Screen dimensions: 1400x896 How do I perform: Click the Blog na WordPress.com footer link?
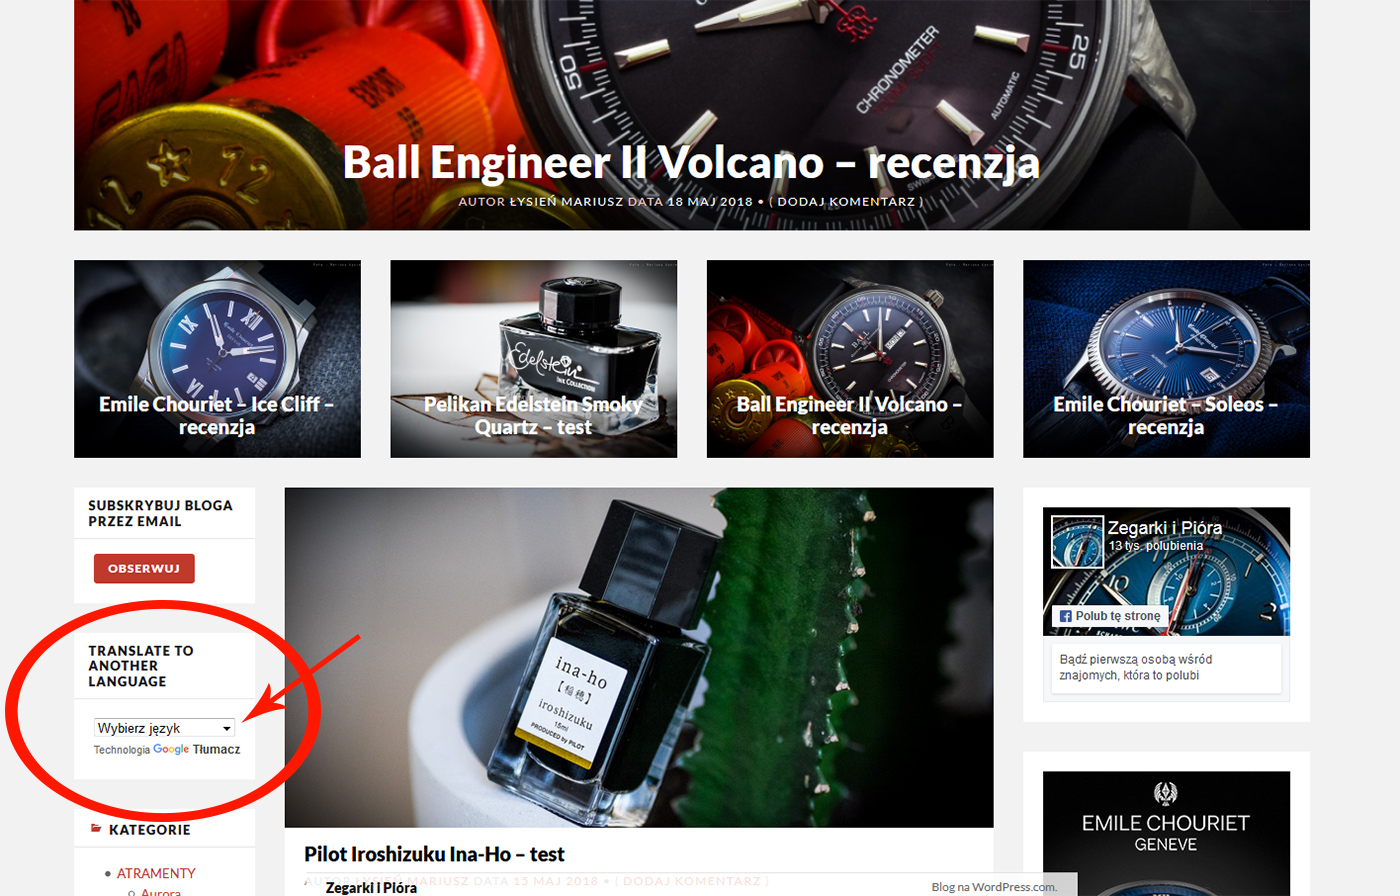[994, 887]
